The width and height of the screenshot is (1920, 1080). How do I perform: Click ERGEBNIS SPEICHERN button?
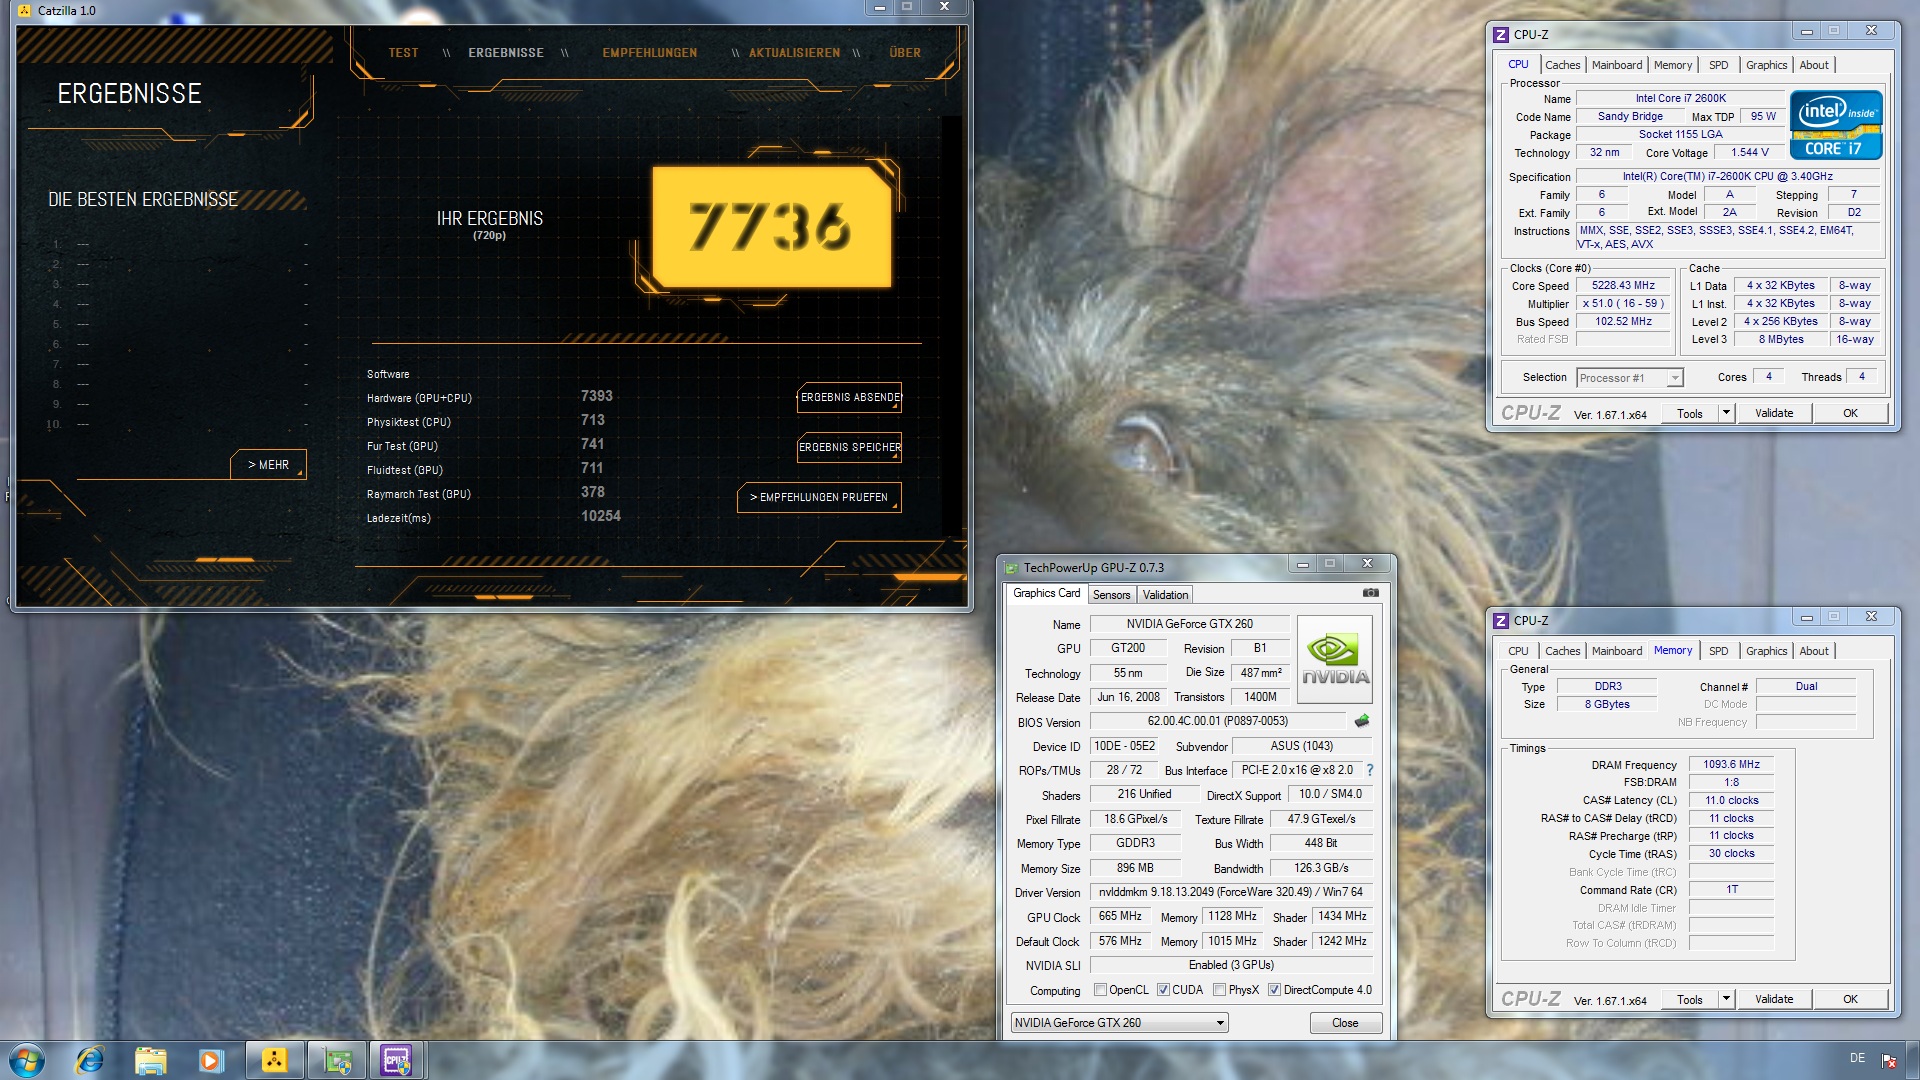pyautogui.click(x=849, y=447)
